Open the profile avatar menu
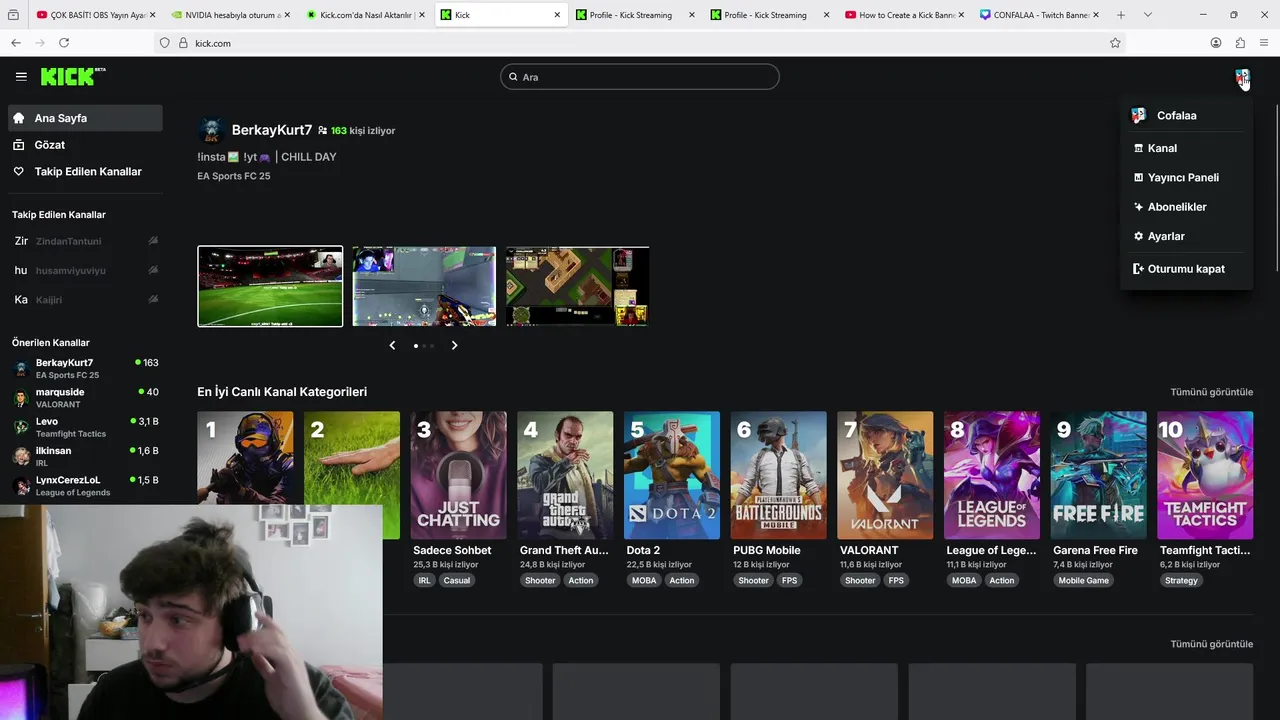The width and height of the screenshot is (1280, 720). tap(1242, 77)
